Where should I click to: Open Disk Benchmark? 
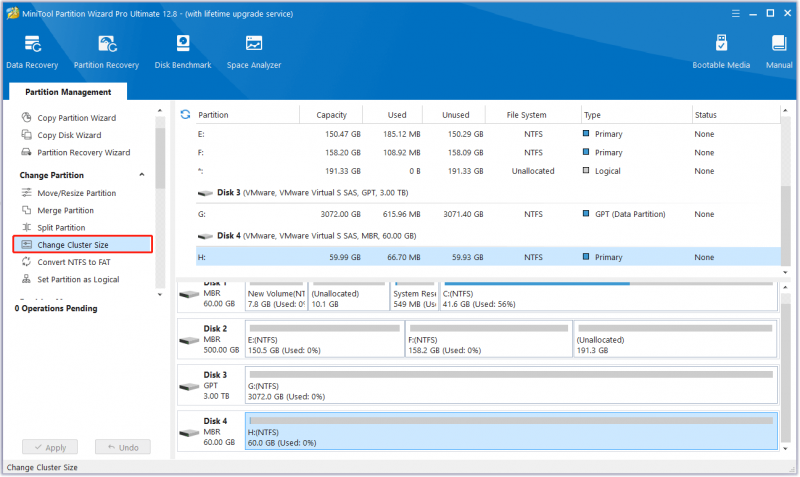(x=183, y=51)
